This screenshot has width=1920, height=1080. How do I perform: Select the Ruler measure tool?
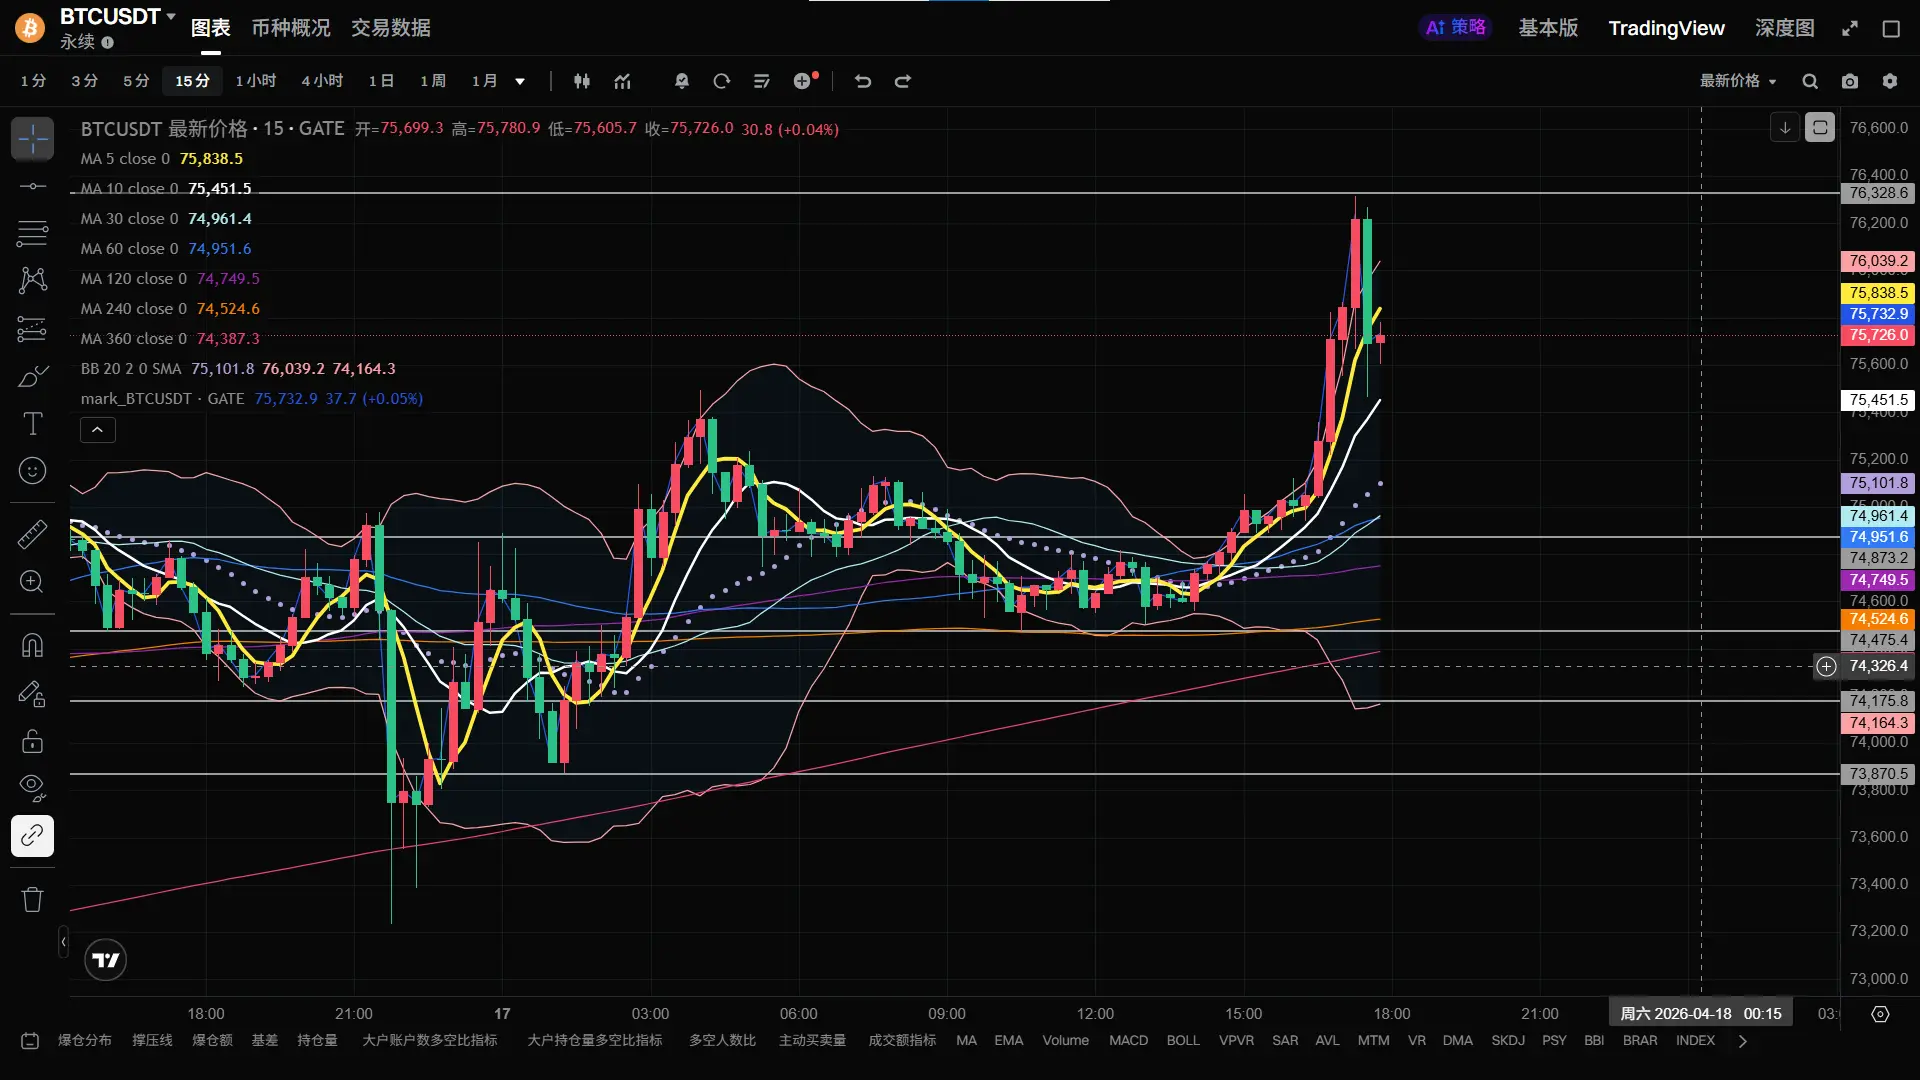[32, 534]
